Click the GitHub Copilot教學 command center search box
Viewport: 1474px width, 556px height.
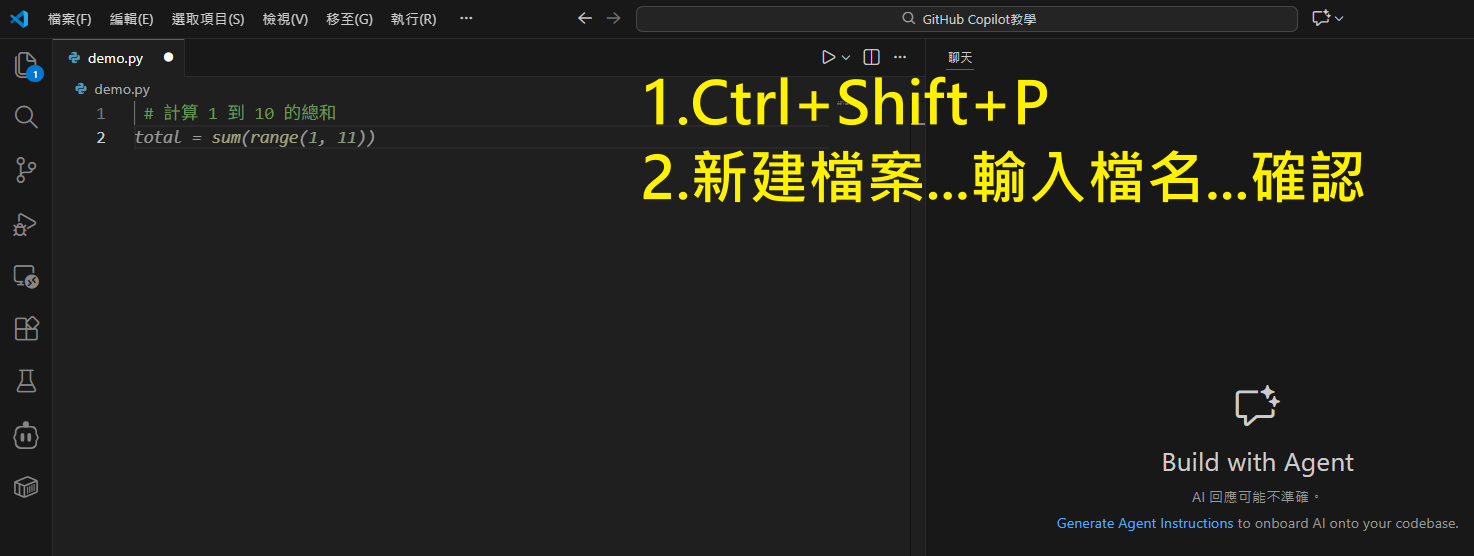[967, 19]
